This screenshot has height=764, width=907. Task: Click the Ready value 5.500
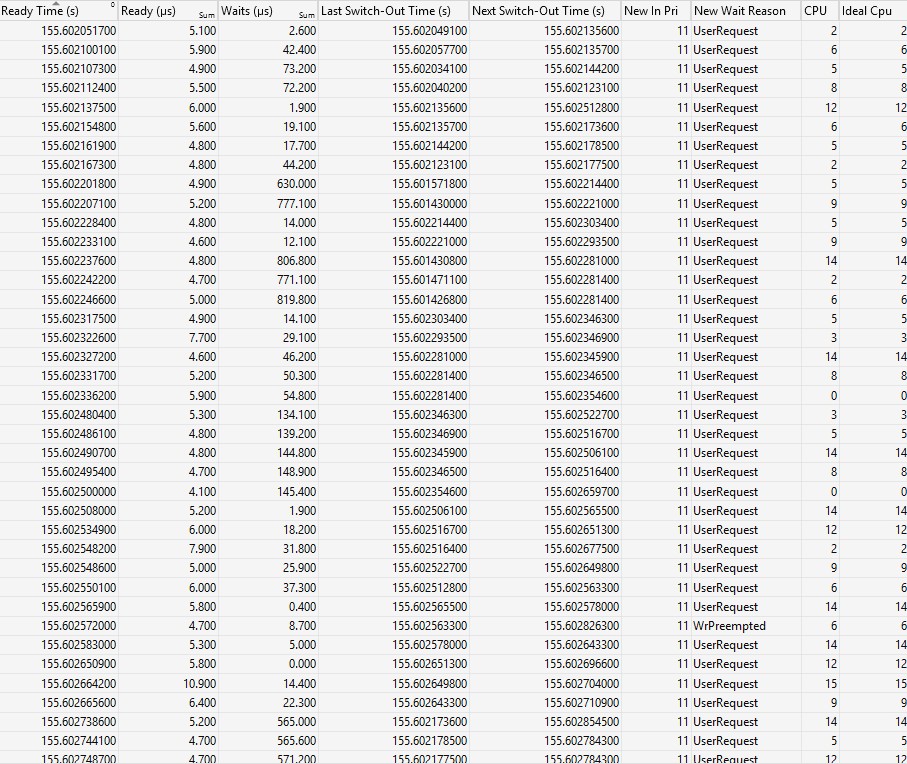click(202, 88)
